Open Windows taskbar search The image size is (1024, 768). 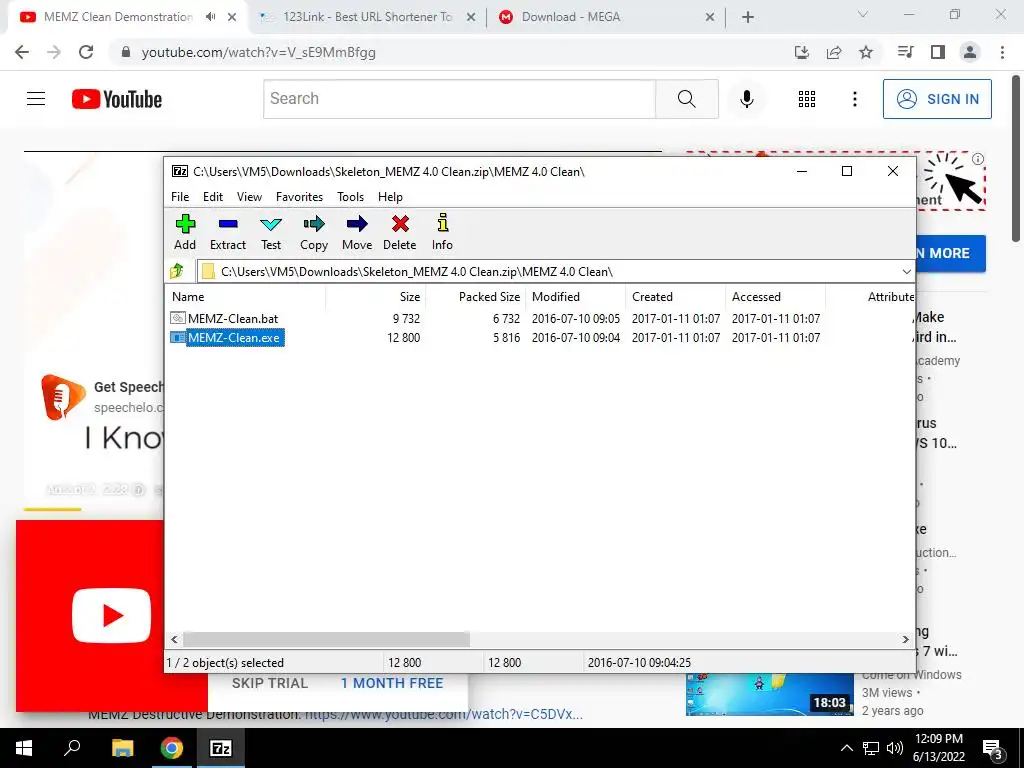pos(72,748)
